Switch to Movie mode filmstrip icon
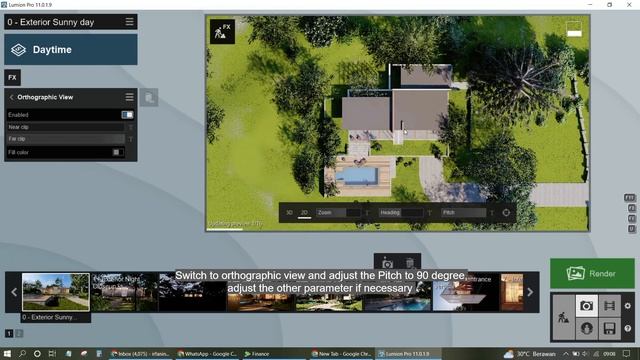Image resolution: width=640 pixels, height=360 pixels. (x=609, y=306)
